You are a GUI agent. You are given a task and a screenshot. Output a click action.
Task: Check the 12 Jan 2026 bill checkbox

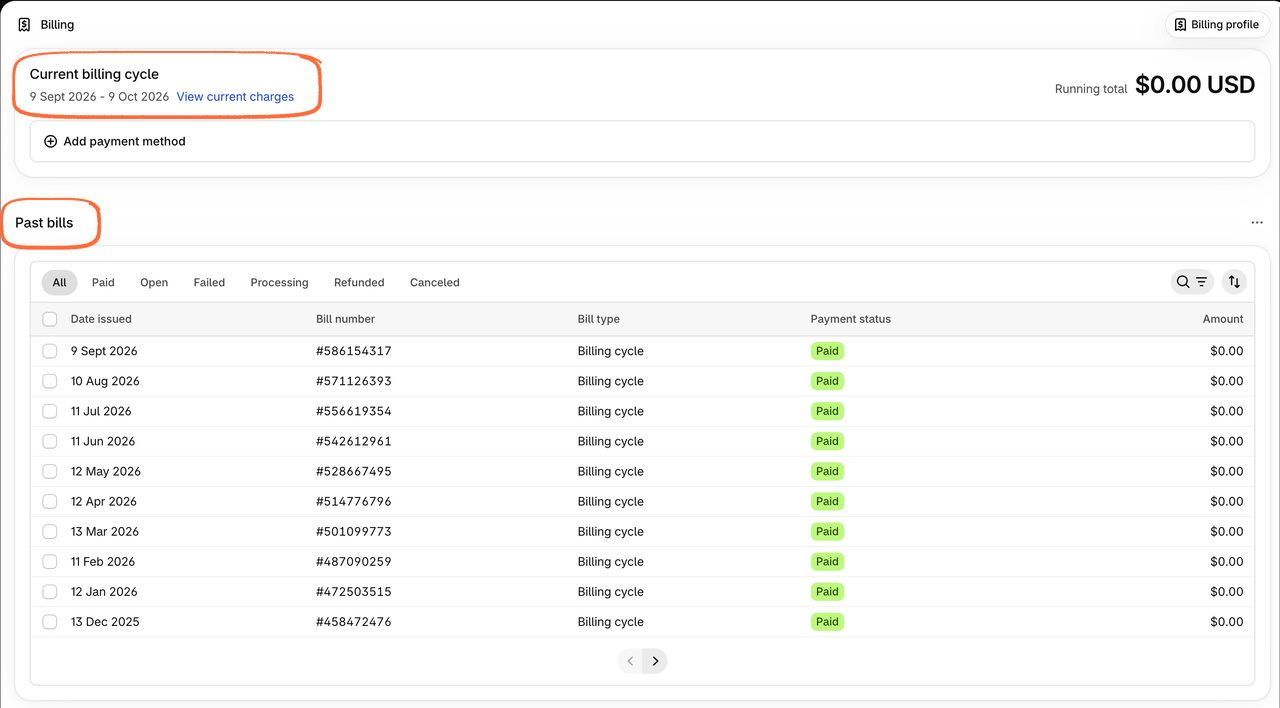coord(50,591)
